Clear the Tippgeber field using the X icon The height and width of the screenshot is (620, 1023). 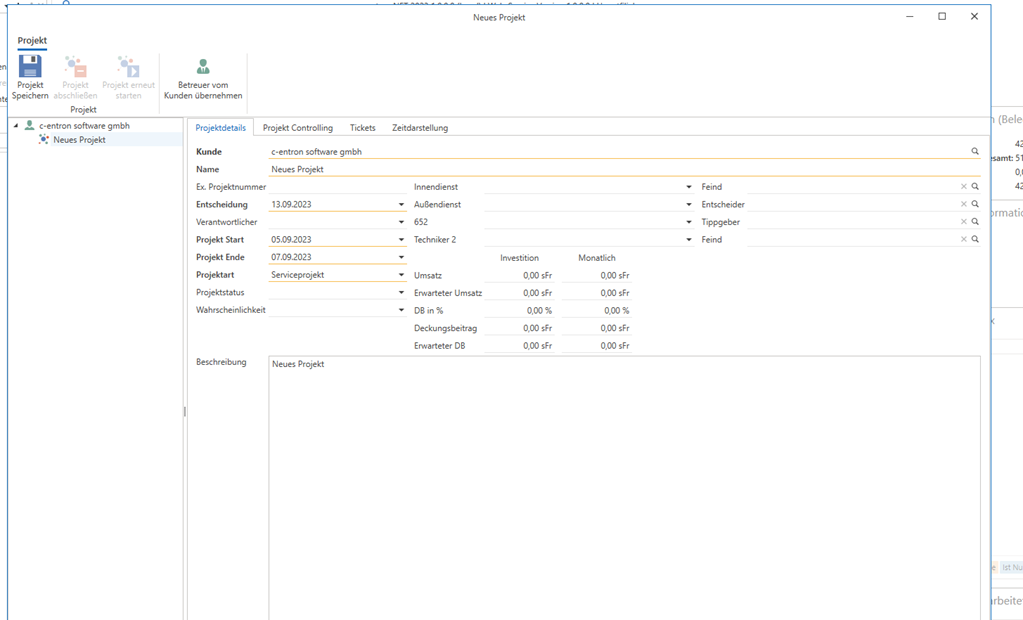tap(964, 222)
